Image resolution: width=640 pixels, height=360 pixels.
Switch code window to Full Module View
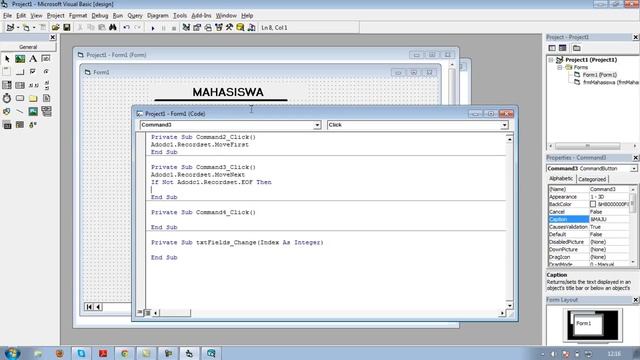click(x=147, y=313)
